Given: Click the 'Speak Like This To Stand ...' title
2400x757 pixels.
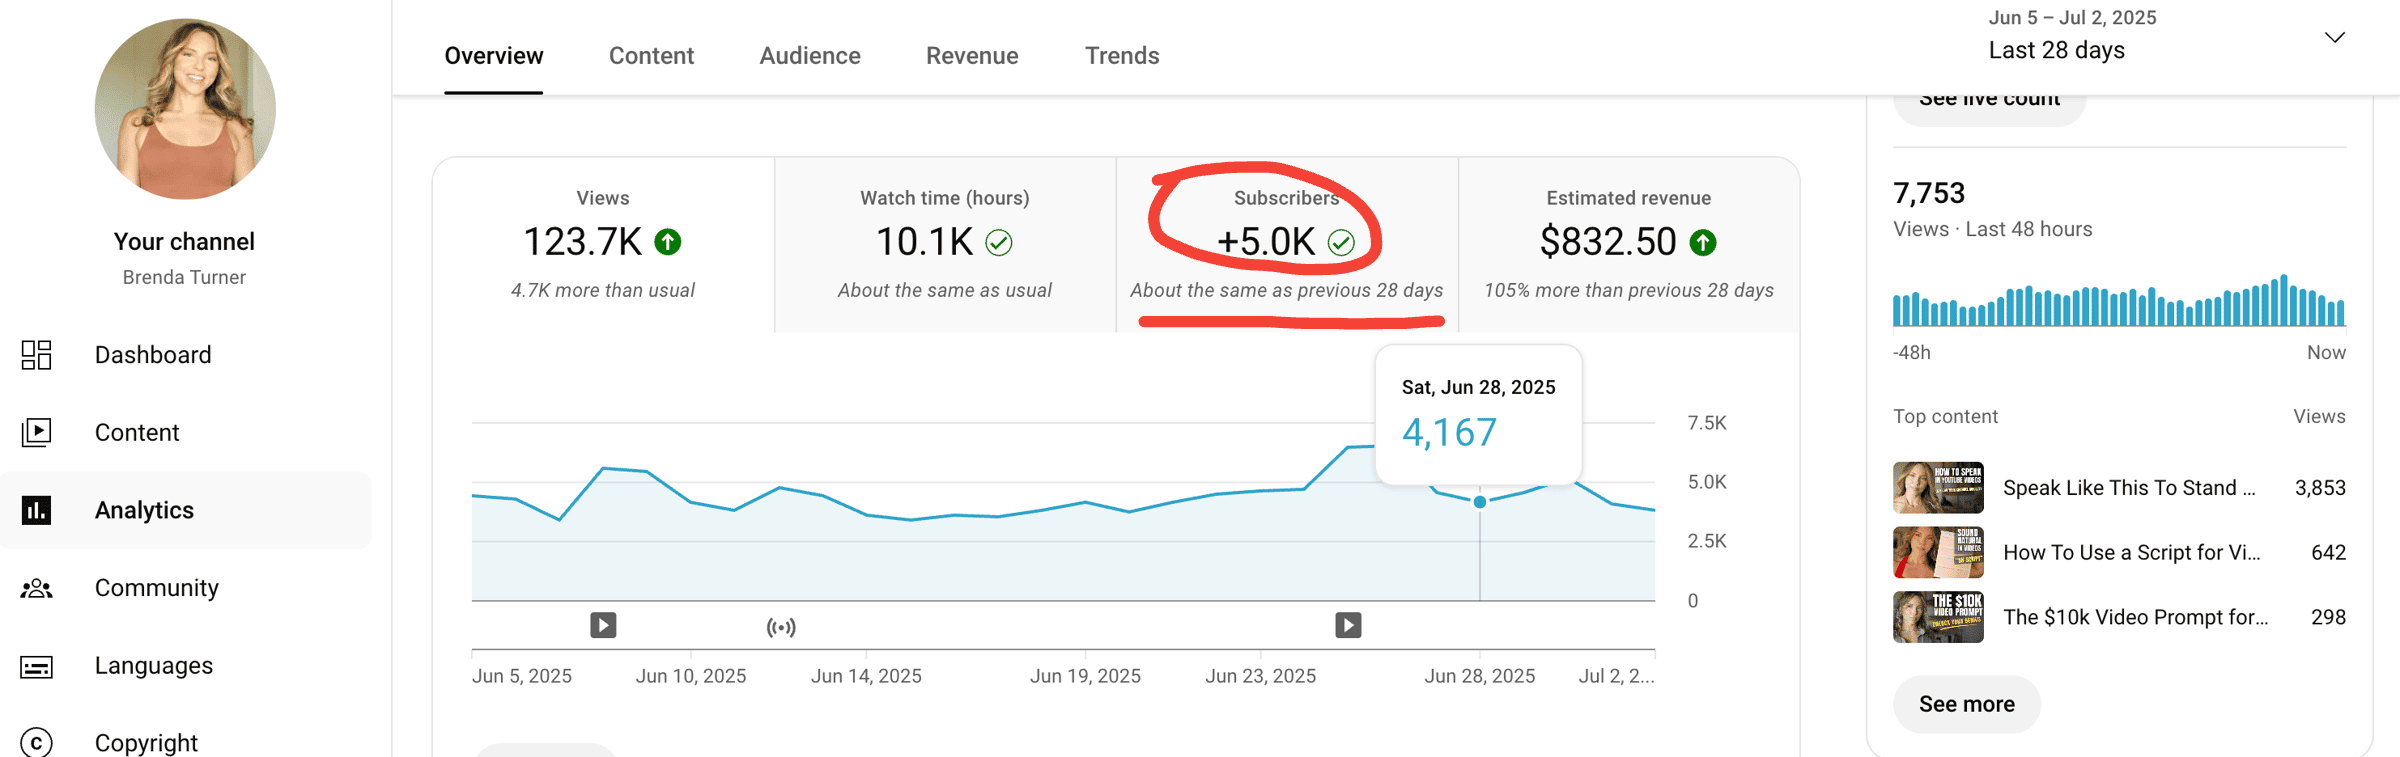Looking at the screenshot, I should [x=2129, y=488].
